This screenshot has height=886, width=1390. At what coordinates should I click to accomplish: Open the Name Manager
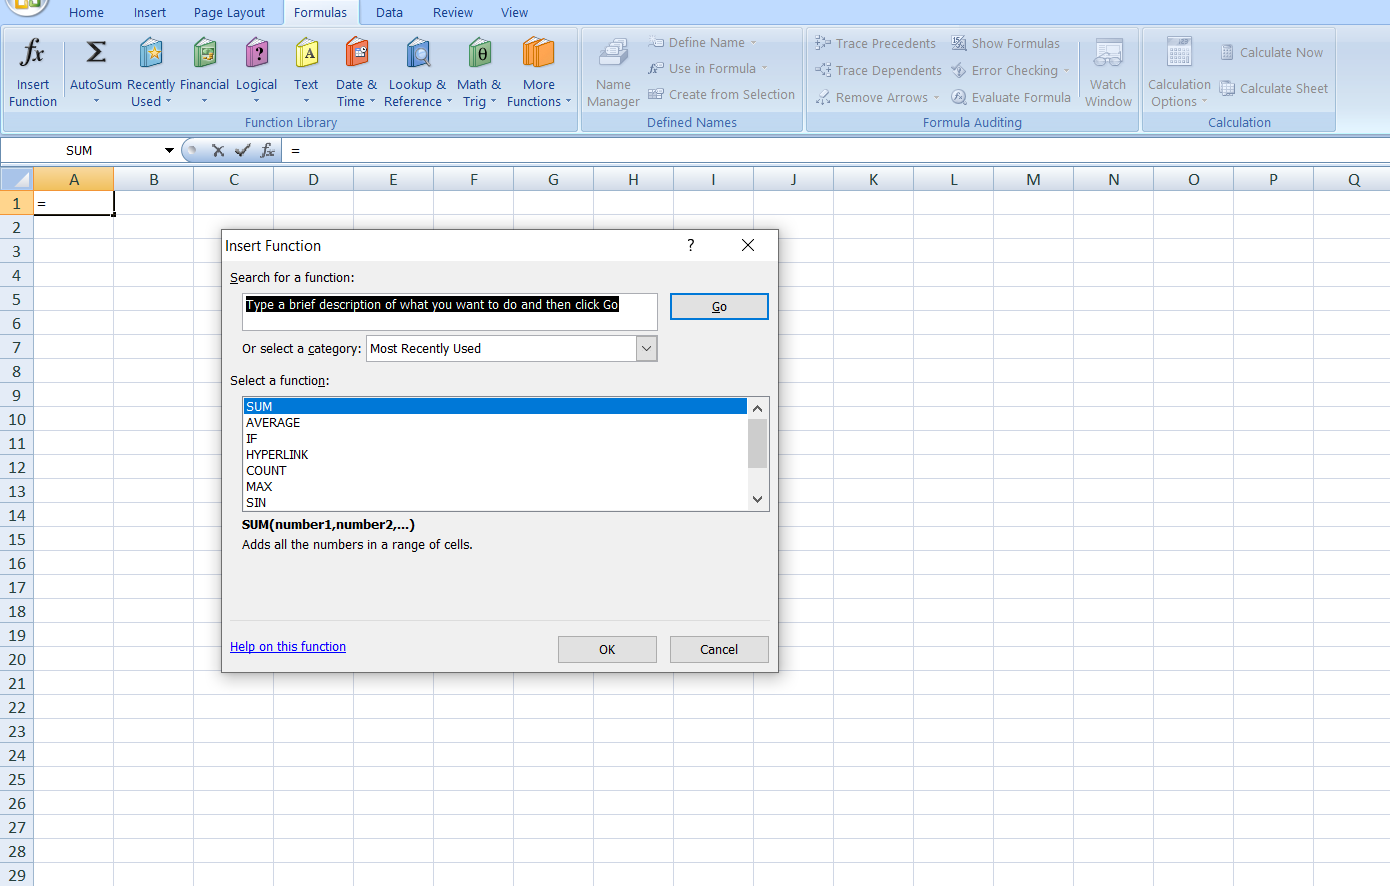613,74
